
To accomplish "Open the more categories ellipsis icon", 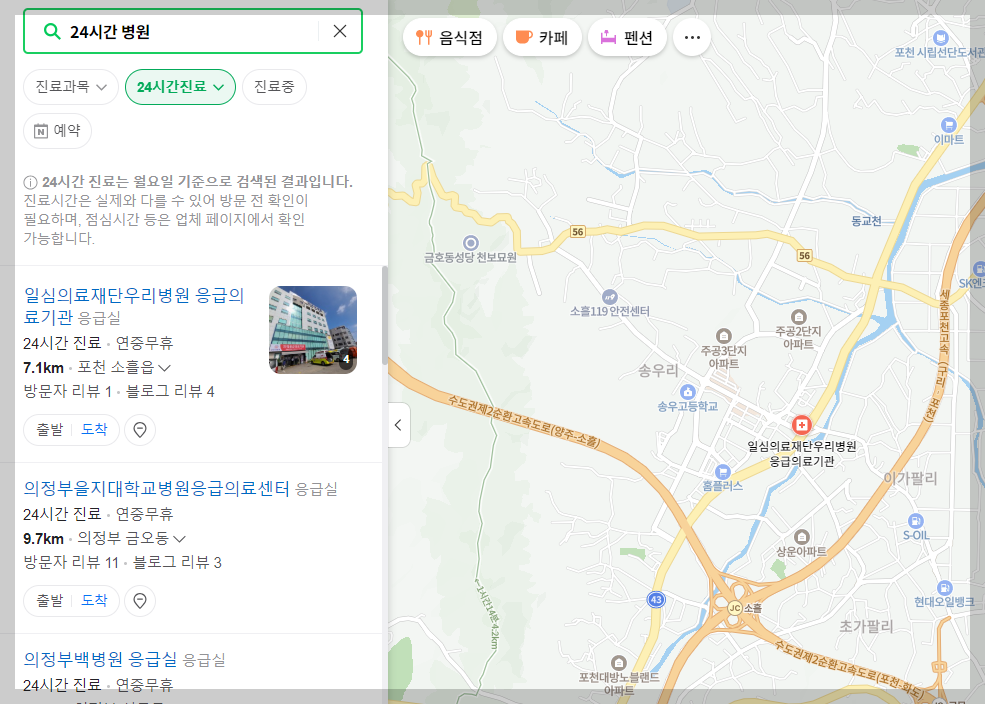I will (x=691, y=36).
